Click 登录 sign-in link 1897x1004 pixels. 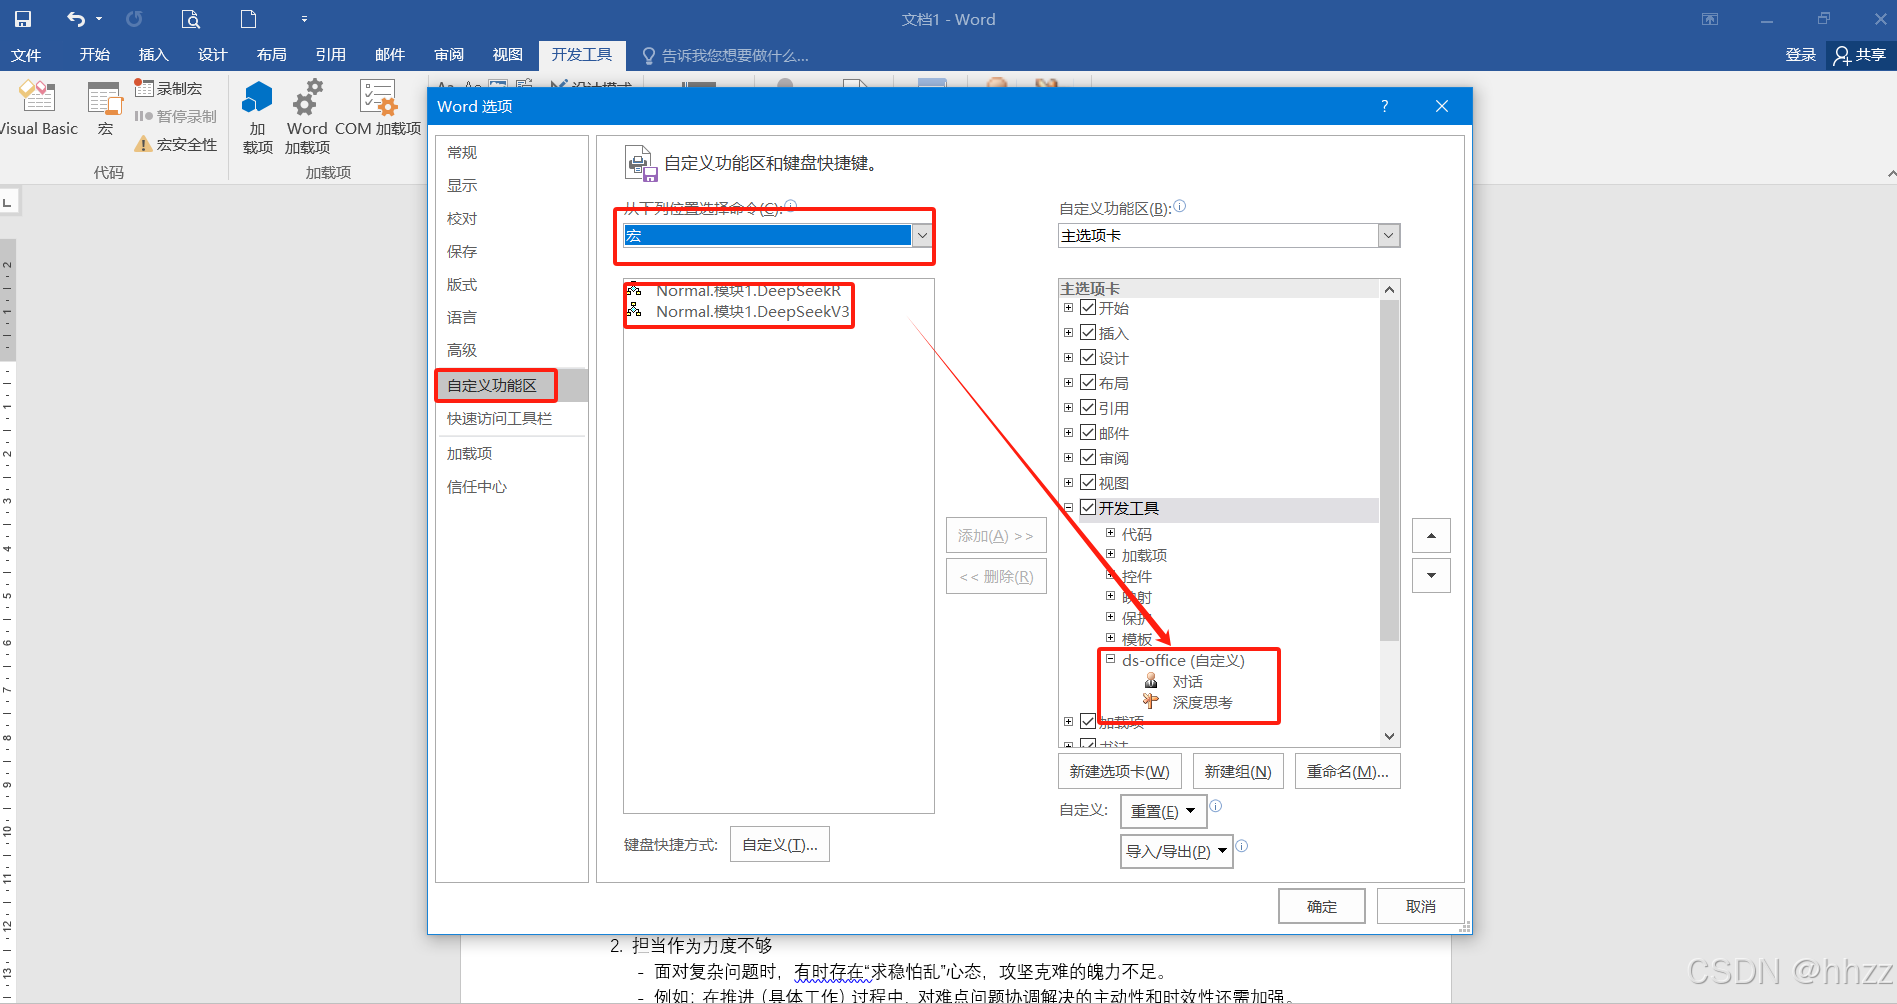pyautogui.click(x=1800, y=55)
